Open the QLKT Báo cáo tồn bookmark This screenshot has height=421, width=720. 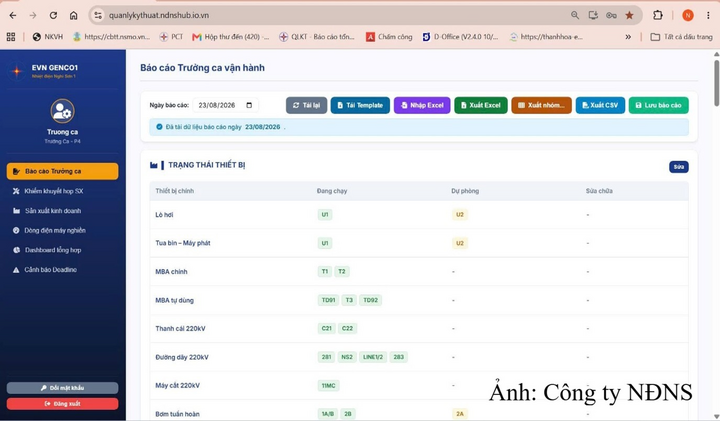pyautogui.click(x=317, y=37)
